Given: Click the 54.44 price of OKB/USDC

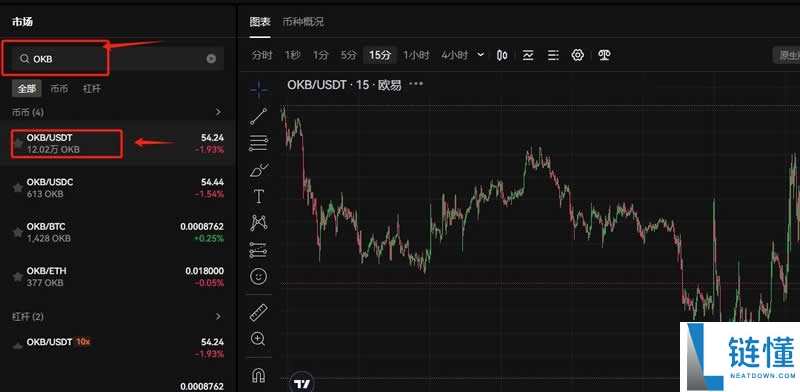Looking at the screenshot, I should point(212,182).
